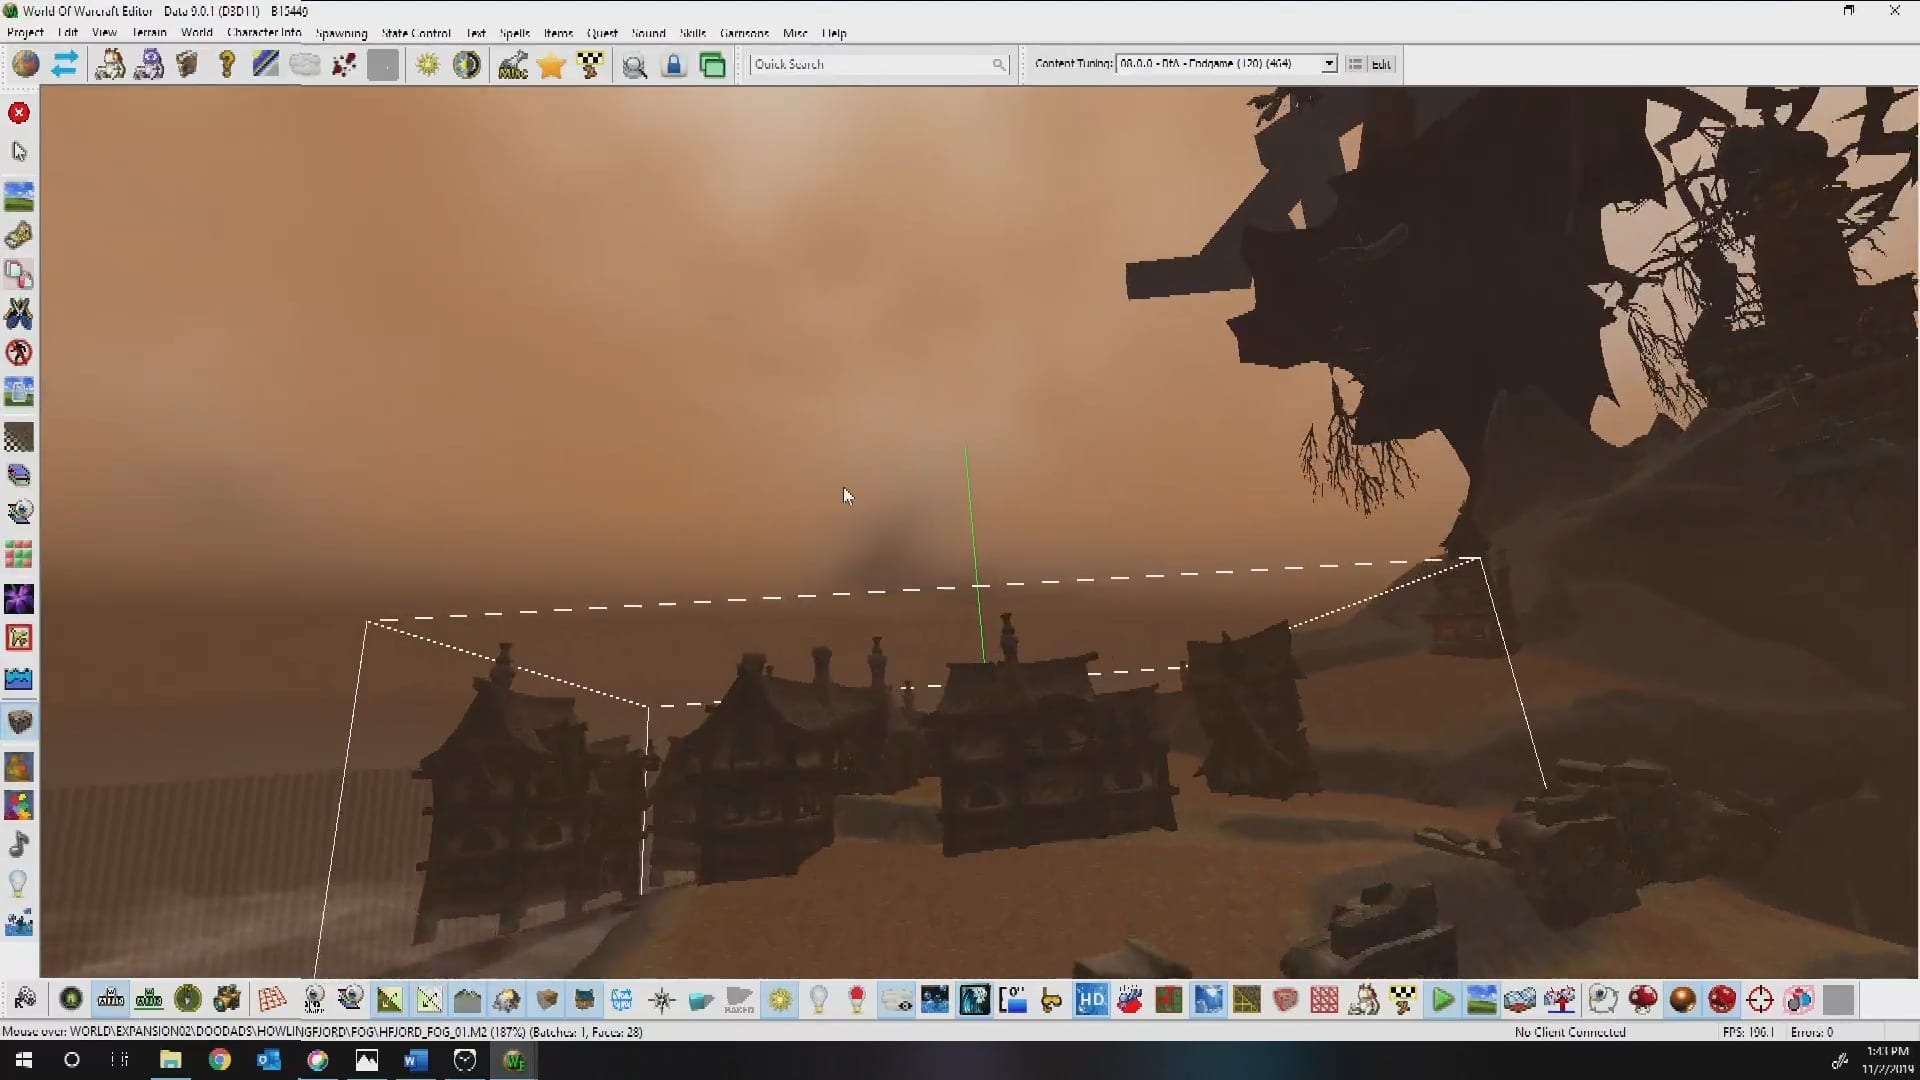
Task: Click the red crosshair target icon
Action: click(x=1760, y=999)
